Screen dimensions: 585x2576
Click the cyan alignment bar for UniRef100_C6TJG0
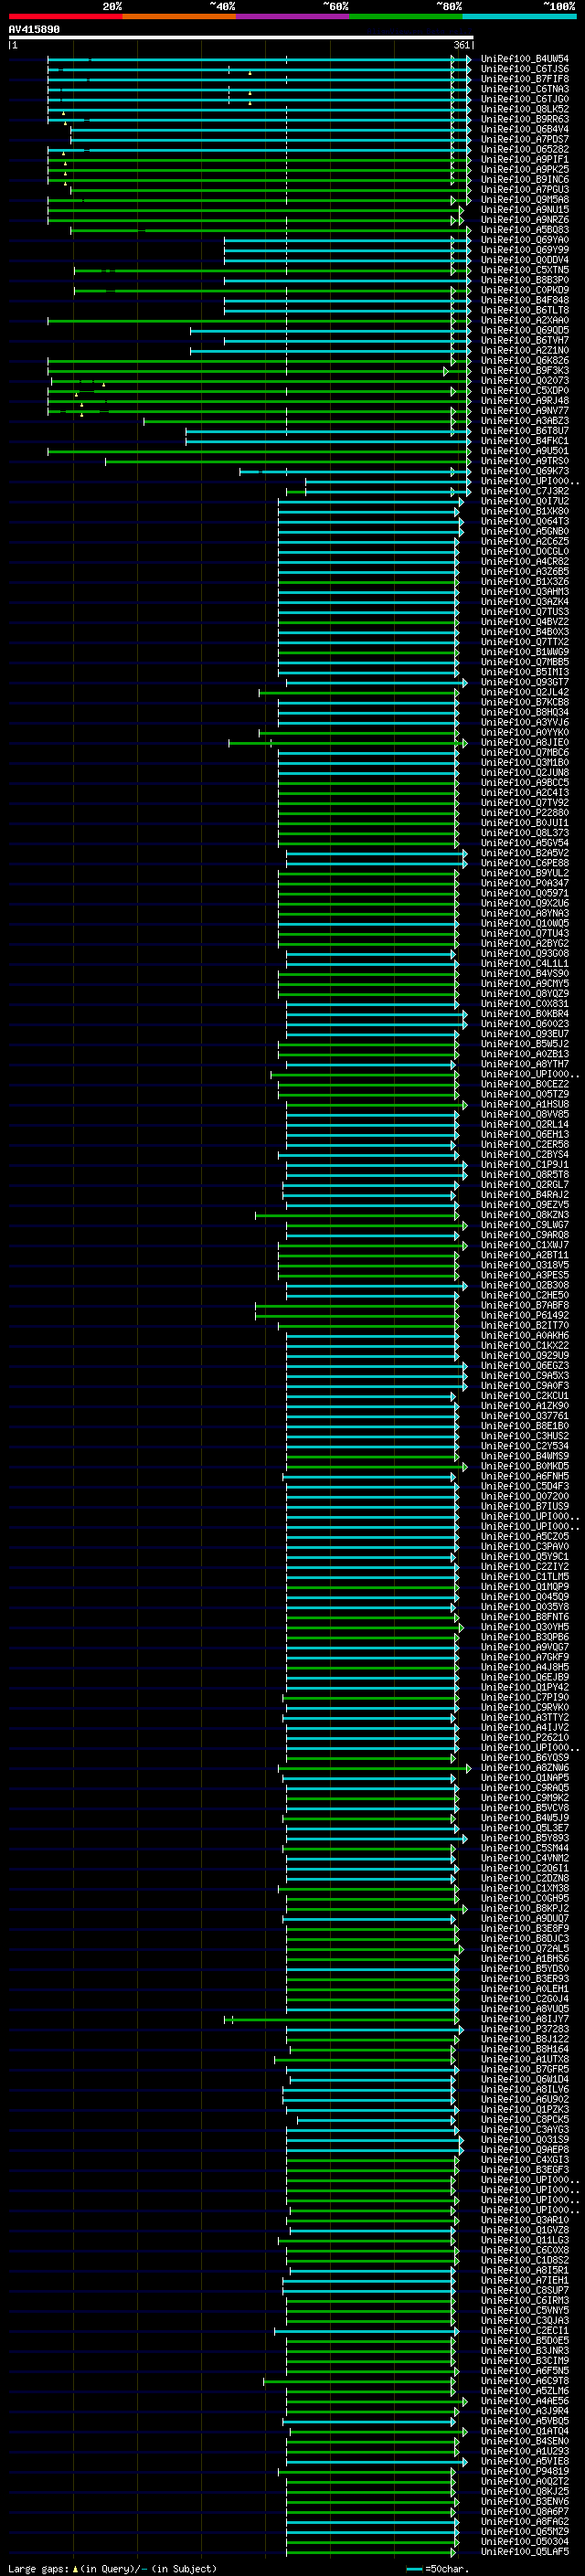[259, 99]
